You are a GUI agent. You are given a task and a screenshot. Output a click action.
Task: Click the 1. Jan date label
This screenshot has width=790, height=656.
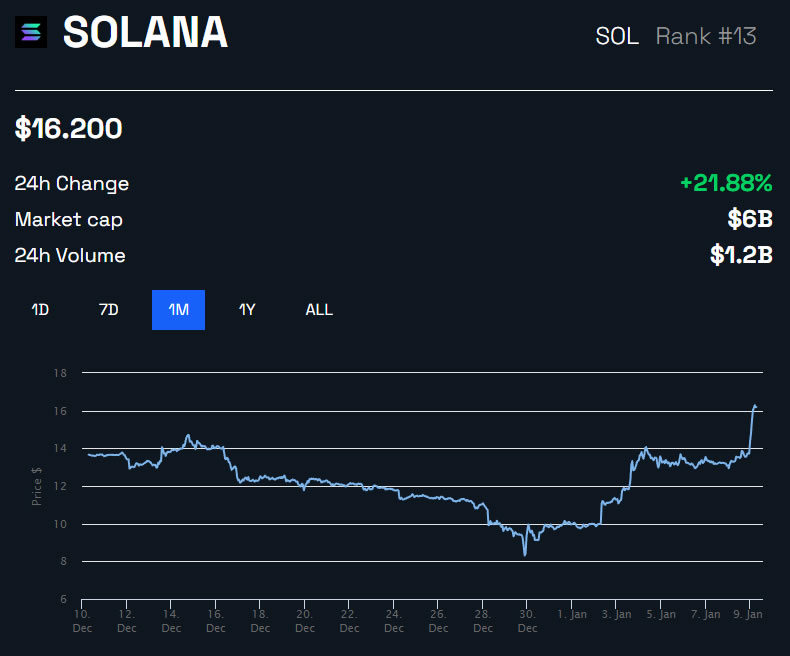[x=572, y=614]
